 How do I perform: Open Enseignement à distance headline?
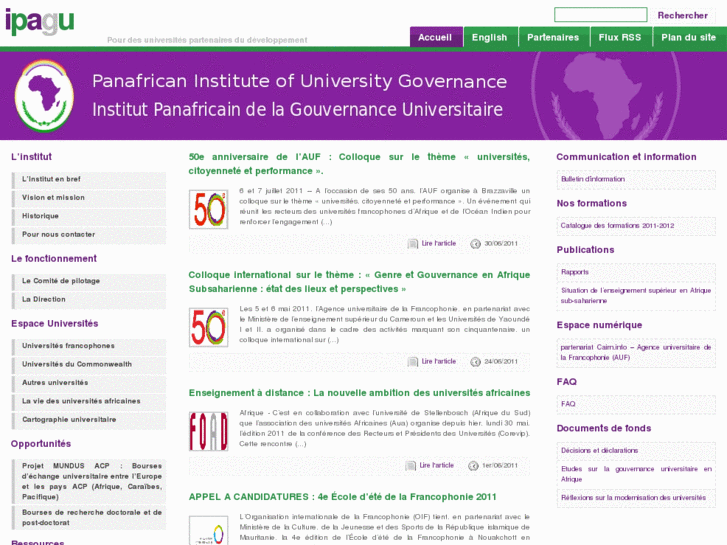click(359, 393)
